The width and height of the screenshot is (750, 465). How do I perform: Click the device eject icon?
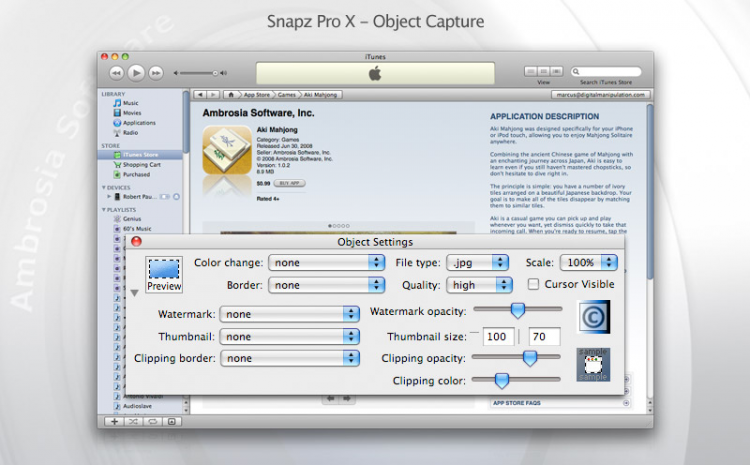pos(176,197)
